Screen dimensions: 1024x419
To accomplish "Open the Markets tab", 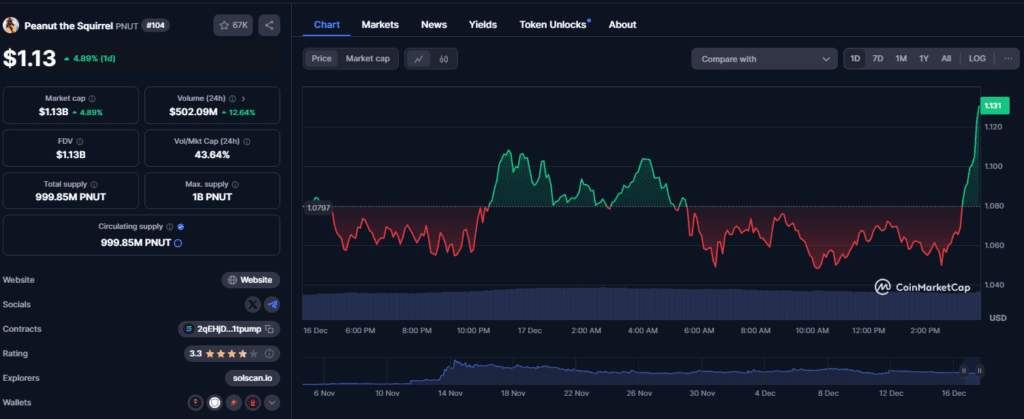I will coord(380,25).
